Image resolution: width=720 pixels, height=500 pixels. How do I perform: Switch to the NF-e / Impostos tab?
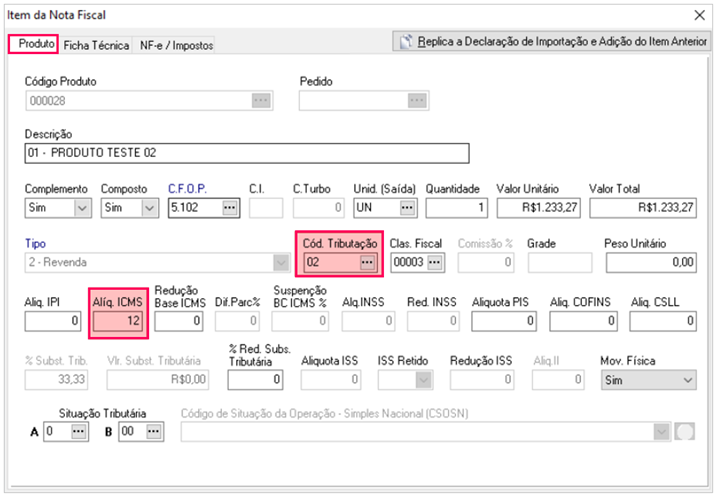click(x=176, y=45)
